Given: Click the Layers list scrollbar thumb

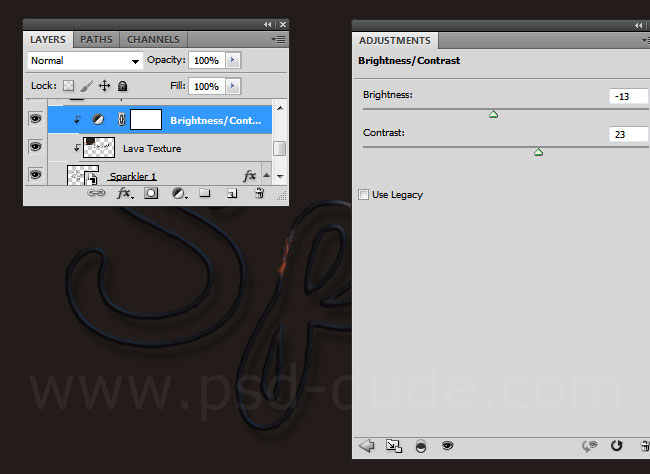Looking at the screenshot, I should [280, 148].
